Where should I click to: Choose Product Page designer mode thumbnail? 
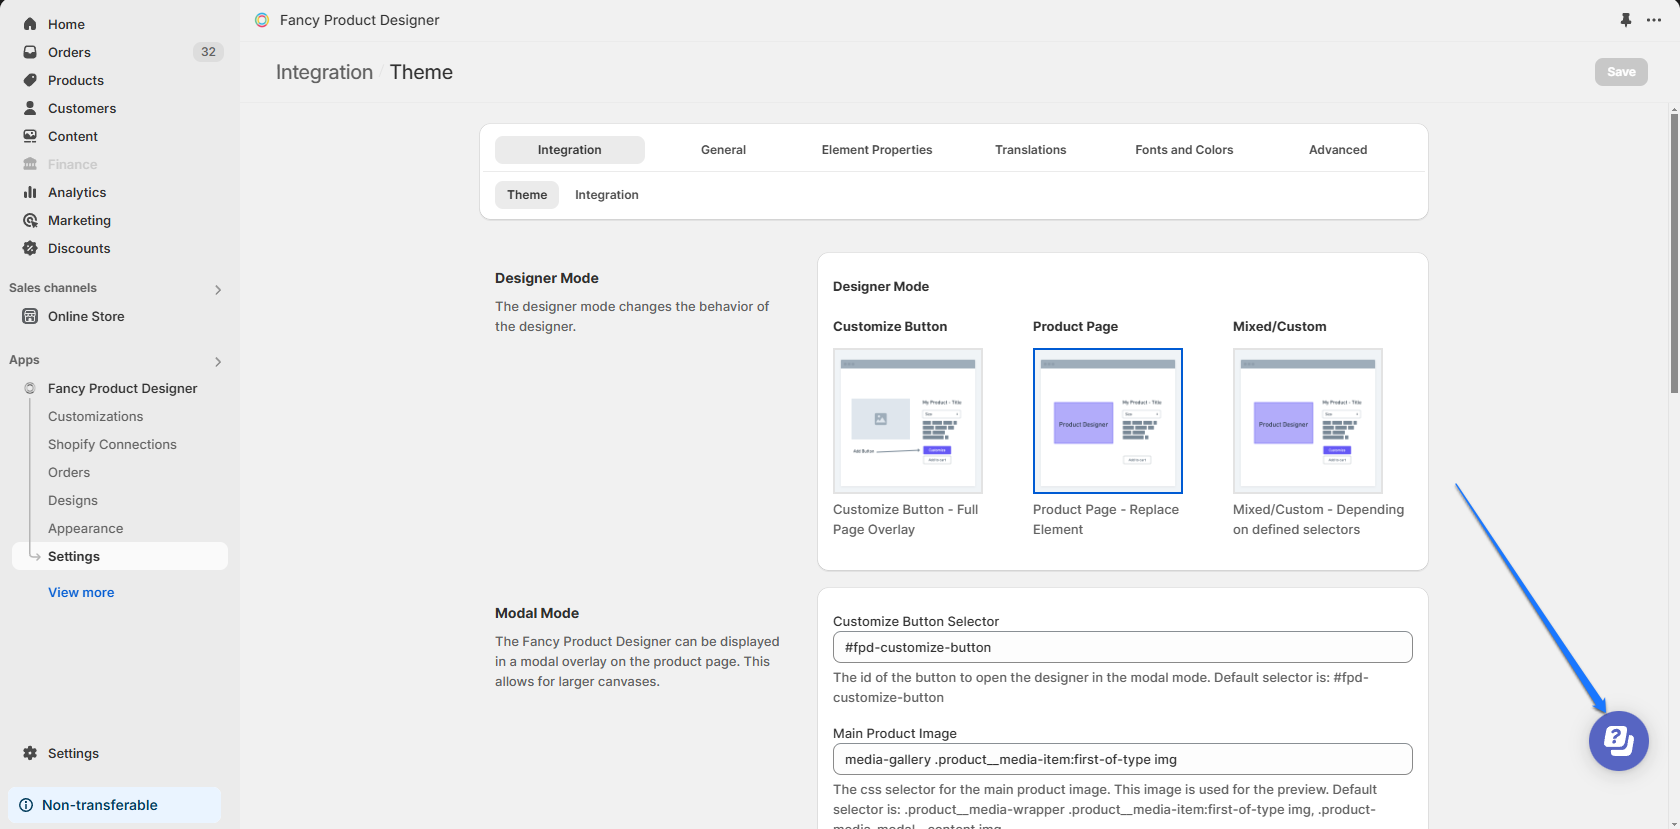[x=1108, y=421]
